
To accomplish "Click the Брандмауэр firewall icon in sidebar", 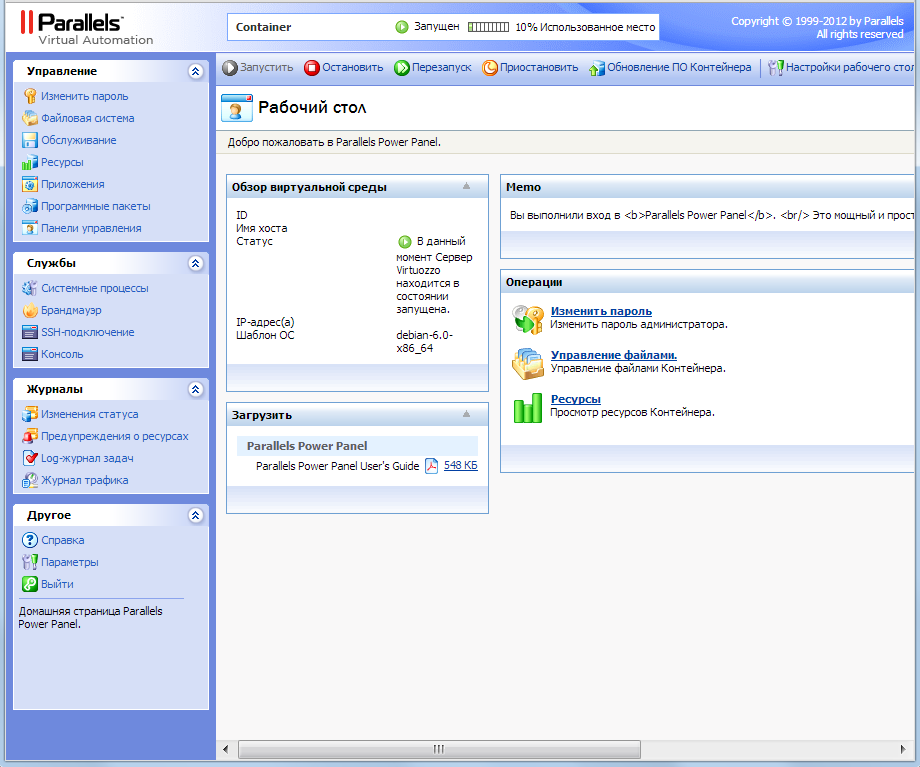I will 30,310.
